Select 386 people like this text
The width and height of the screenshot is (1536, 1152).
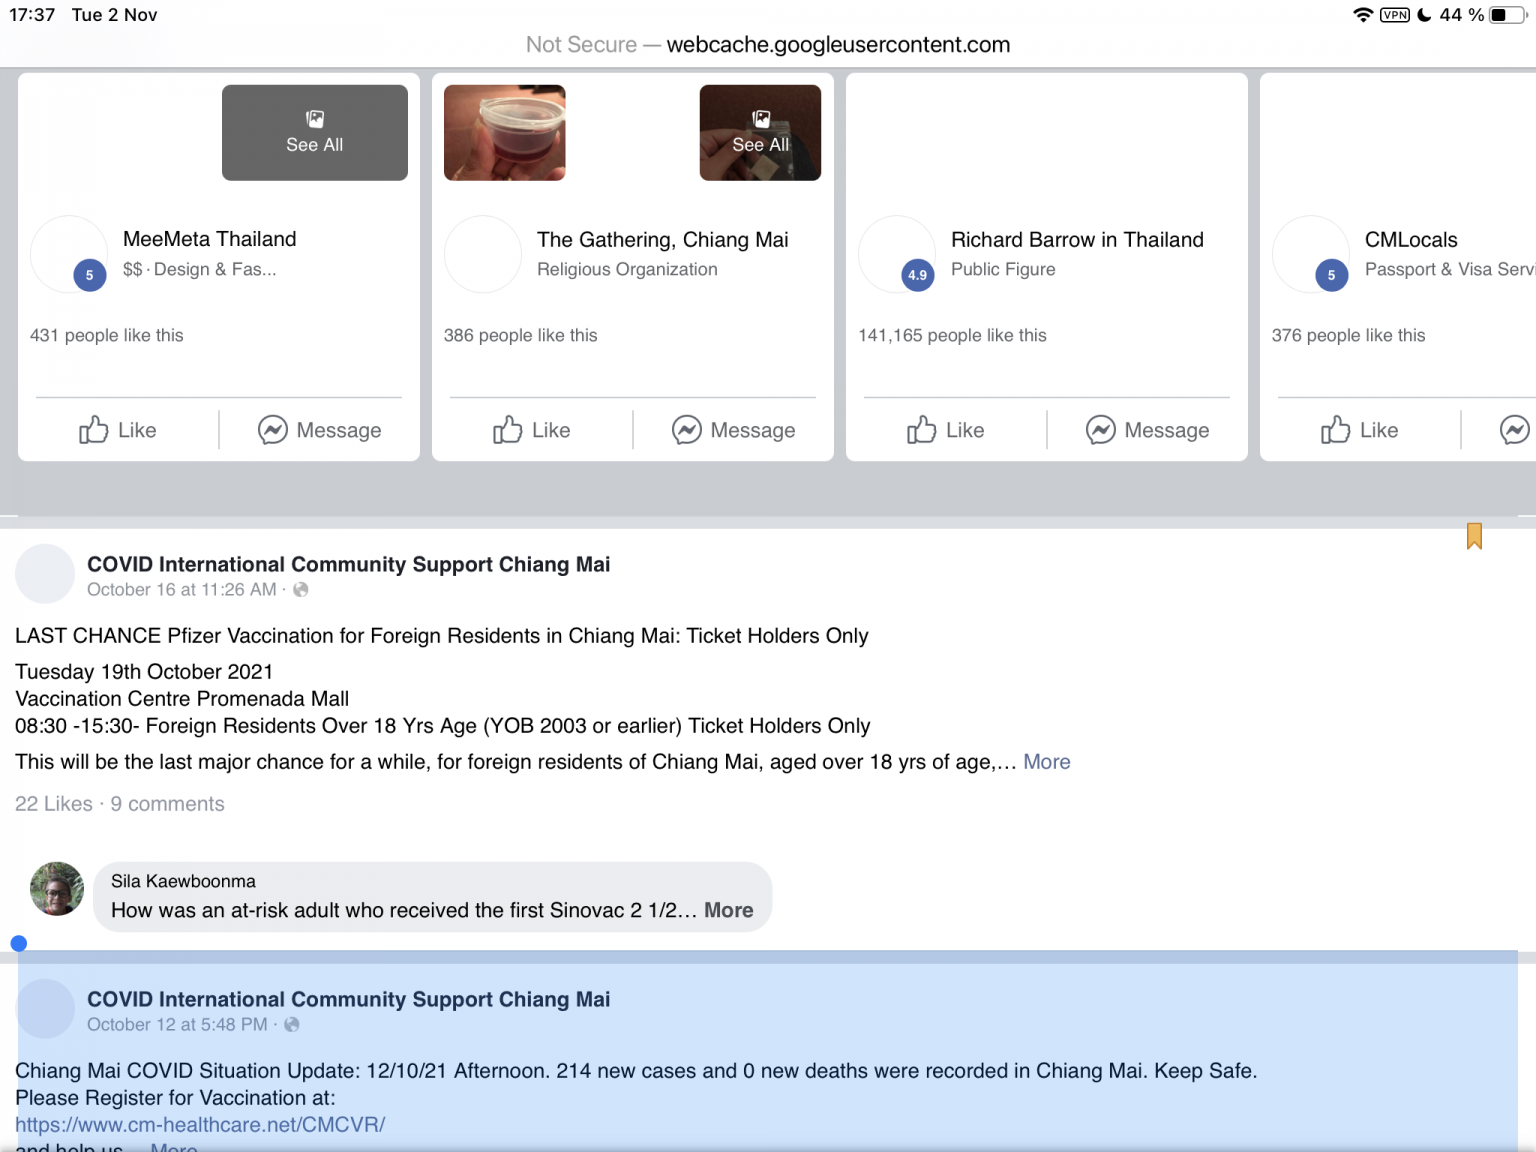[521, 335]
